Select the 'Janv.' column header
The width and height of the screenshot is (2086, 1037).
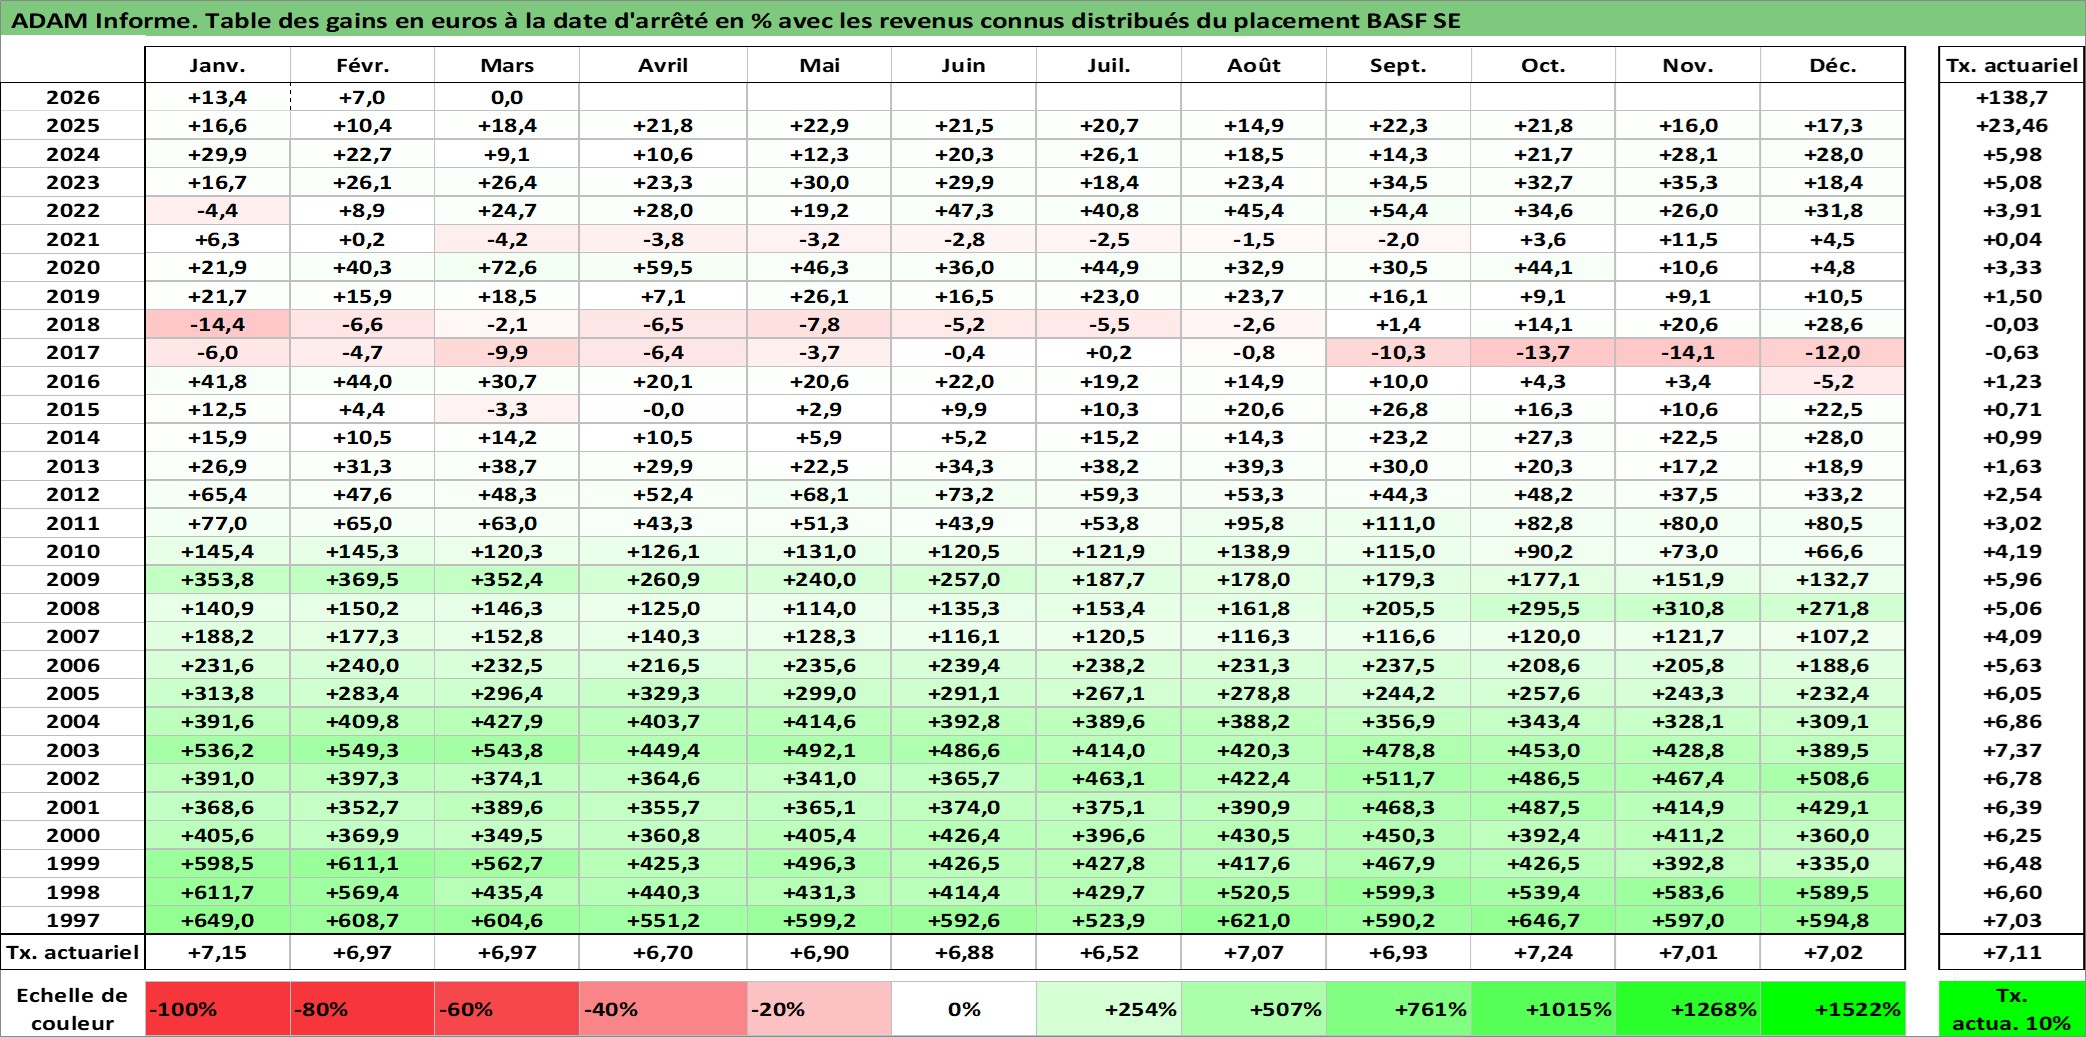click(x=218, y=65)
